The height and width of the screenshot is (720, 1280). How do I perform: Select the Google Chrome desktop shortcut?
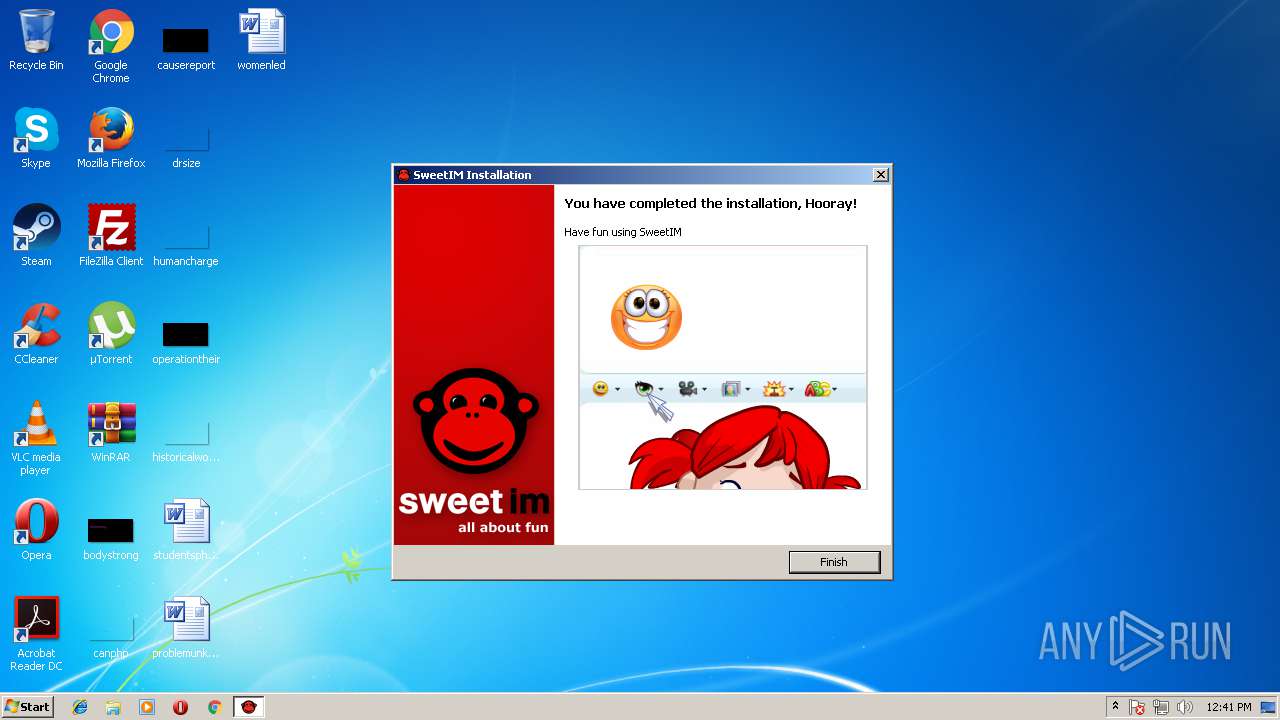[x=111, y=47]
